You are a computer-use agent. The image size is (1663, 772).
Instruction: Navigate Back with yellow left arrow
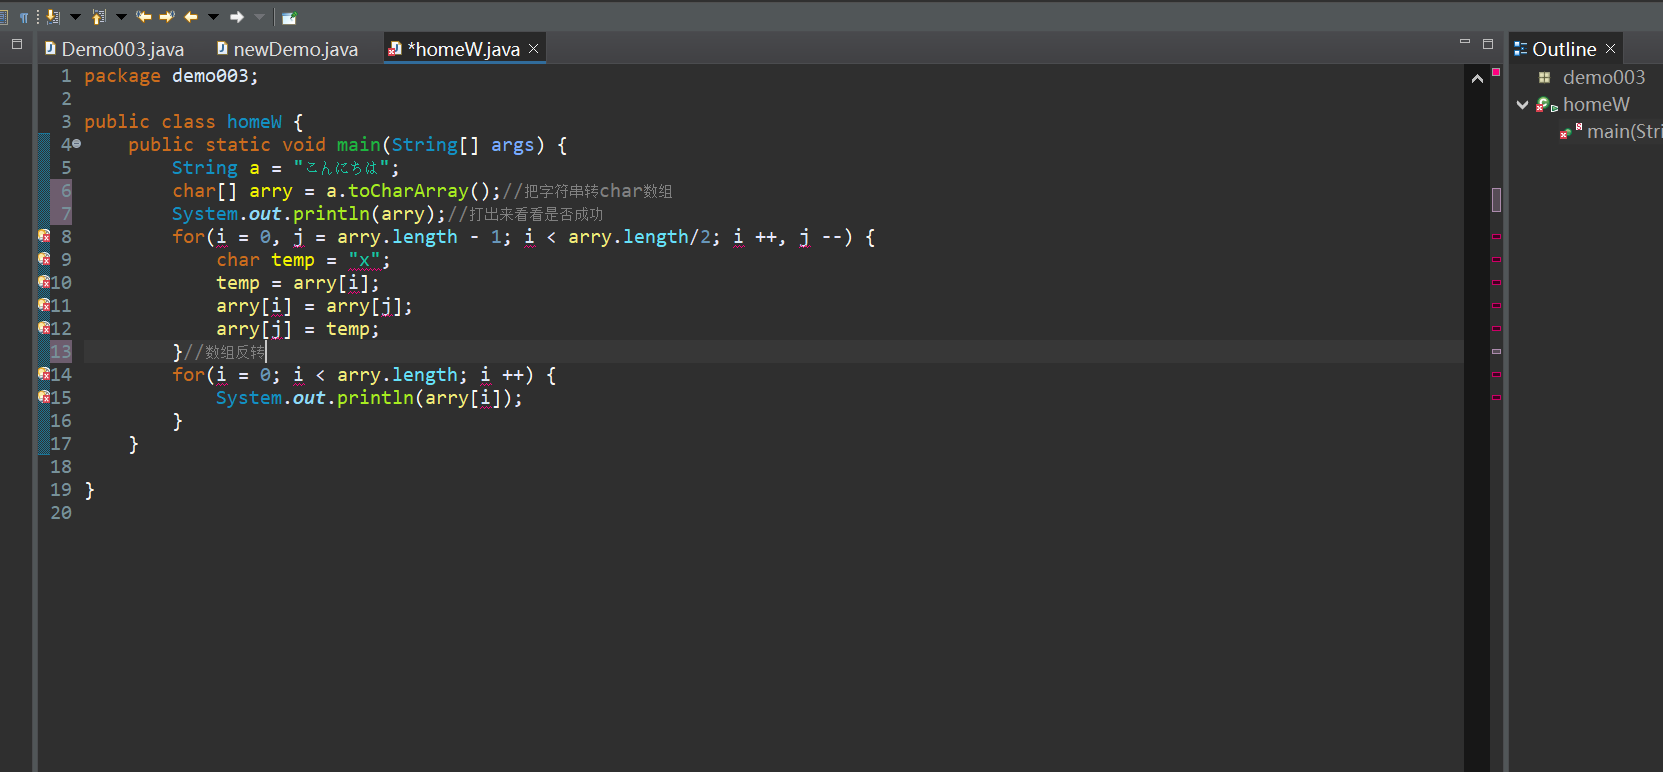(190, 17)
